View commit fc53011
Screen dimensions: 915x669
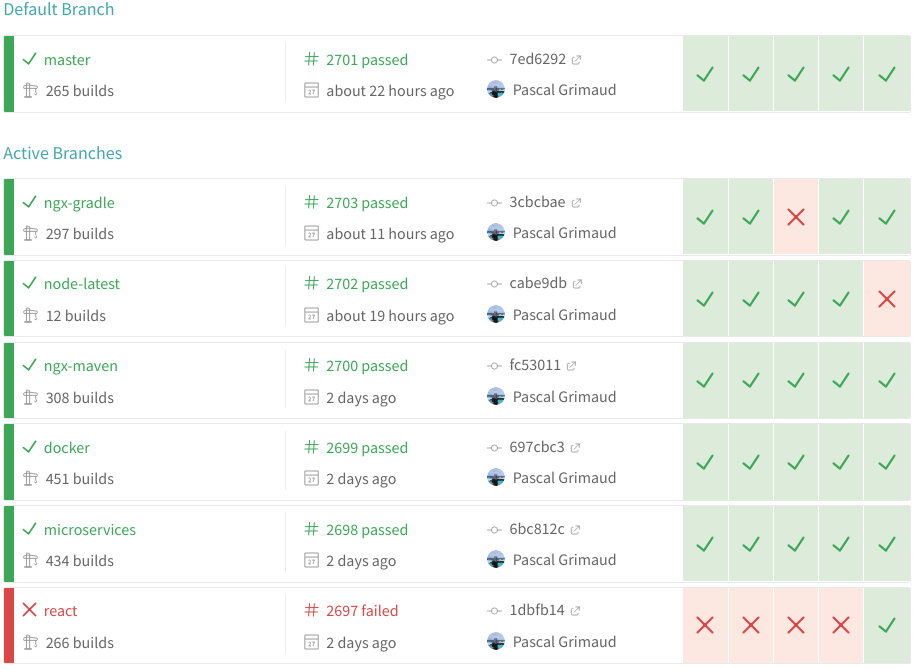pos(535,366)
